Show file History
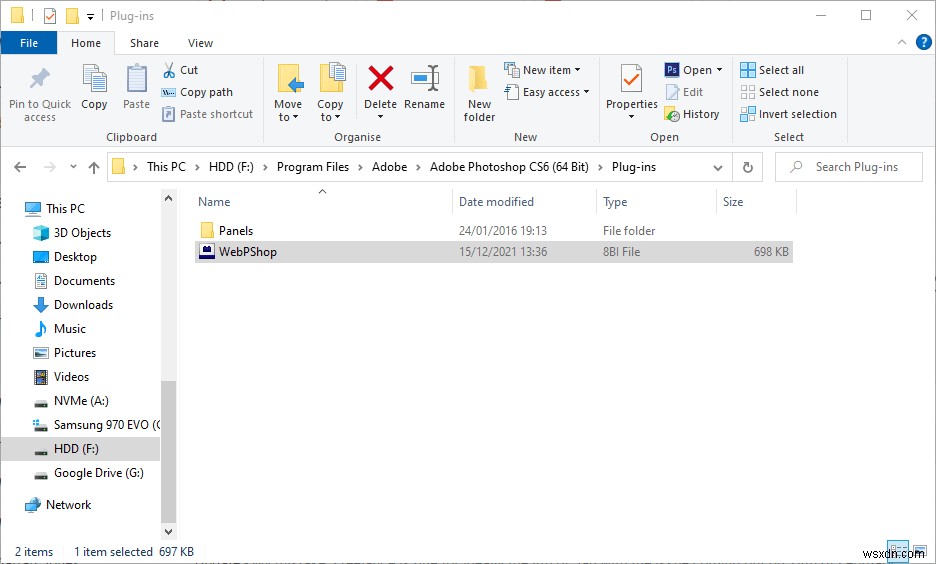Image resolution: width=936 pixels, height=564 pixels. 692,114
